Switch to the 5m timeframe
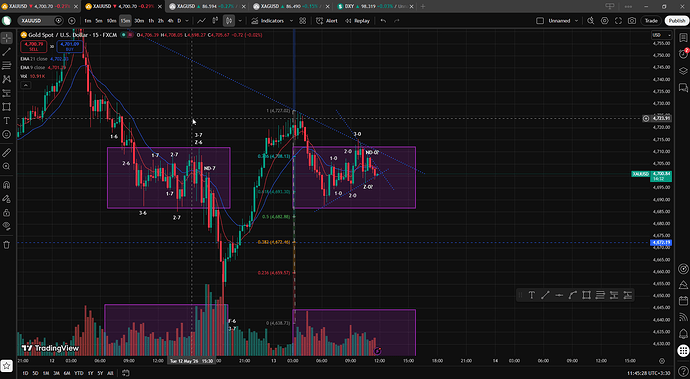 click(99, 21)
